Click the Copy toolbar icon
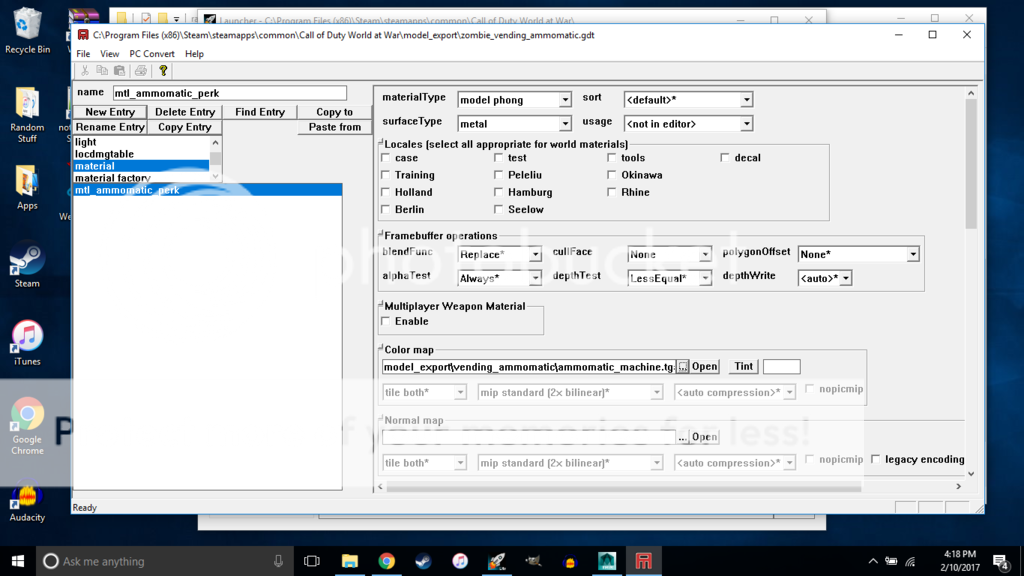Image resolution: width=1024 pixels, height=576 pixels. pyautogui.click(x=102, y=71)
